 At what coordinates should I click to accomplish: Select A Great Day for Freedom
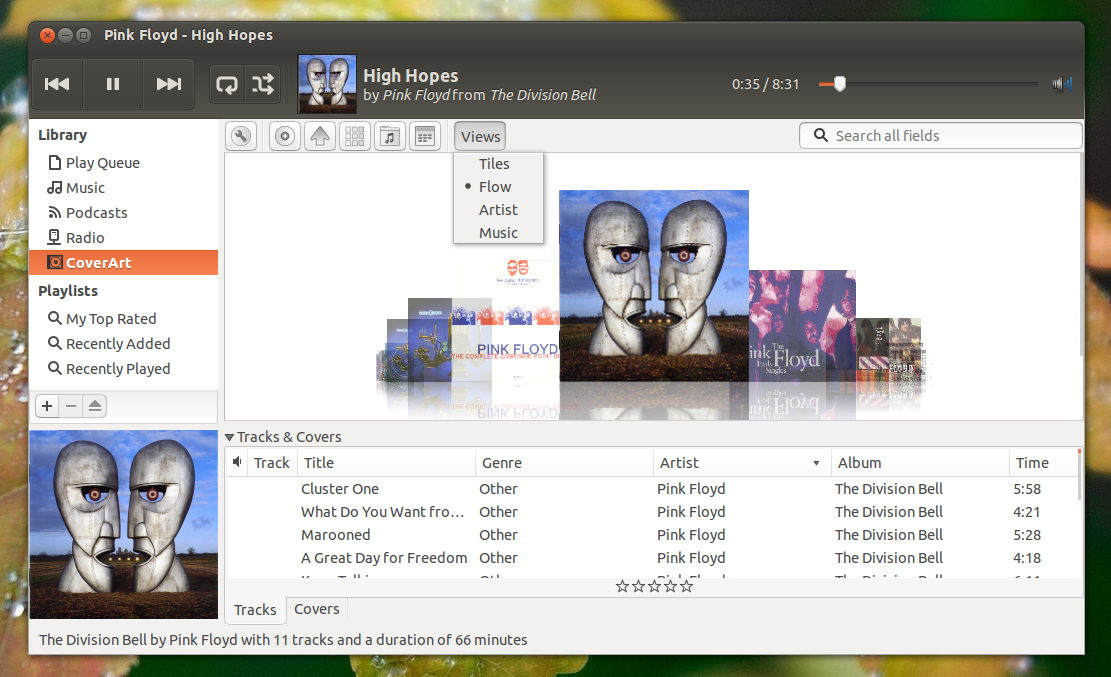click(x=652, y=558)
